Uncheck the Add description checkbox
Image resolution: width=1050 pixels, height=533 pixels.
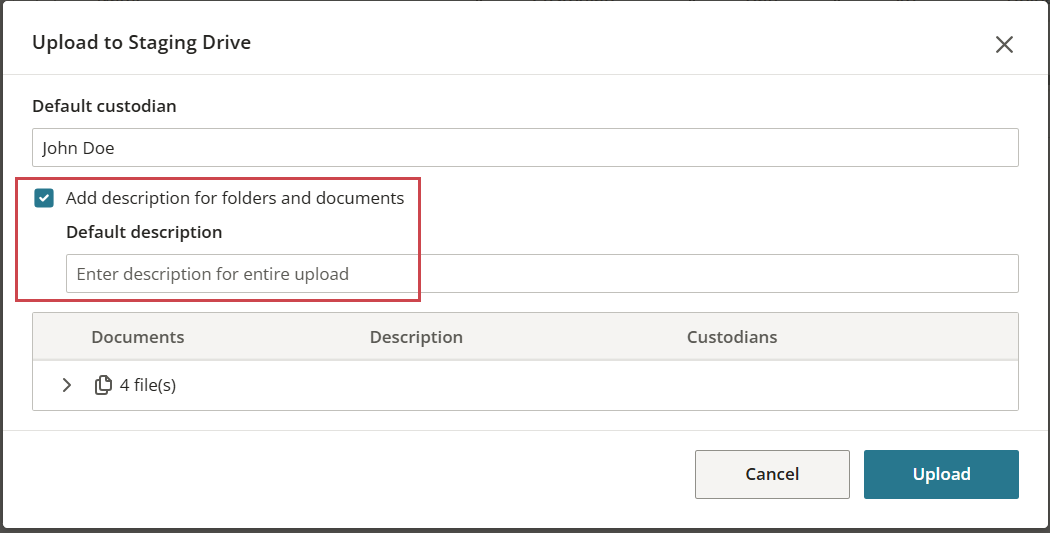44,198
